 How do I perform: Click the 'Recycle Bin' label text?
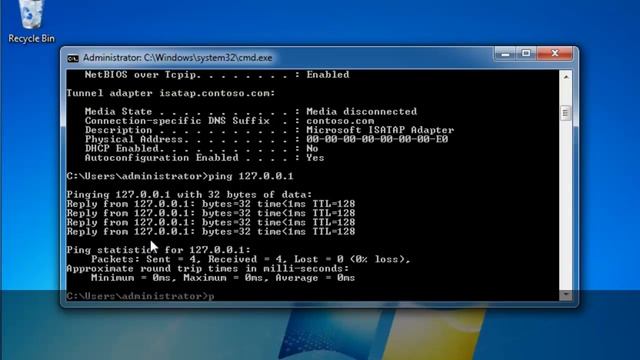pyautogui.click(x=31, y=39)
